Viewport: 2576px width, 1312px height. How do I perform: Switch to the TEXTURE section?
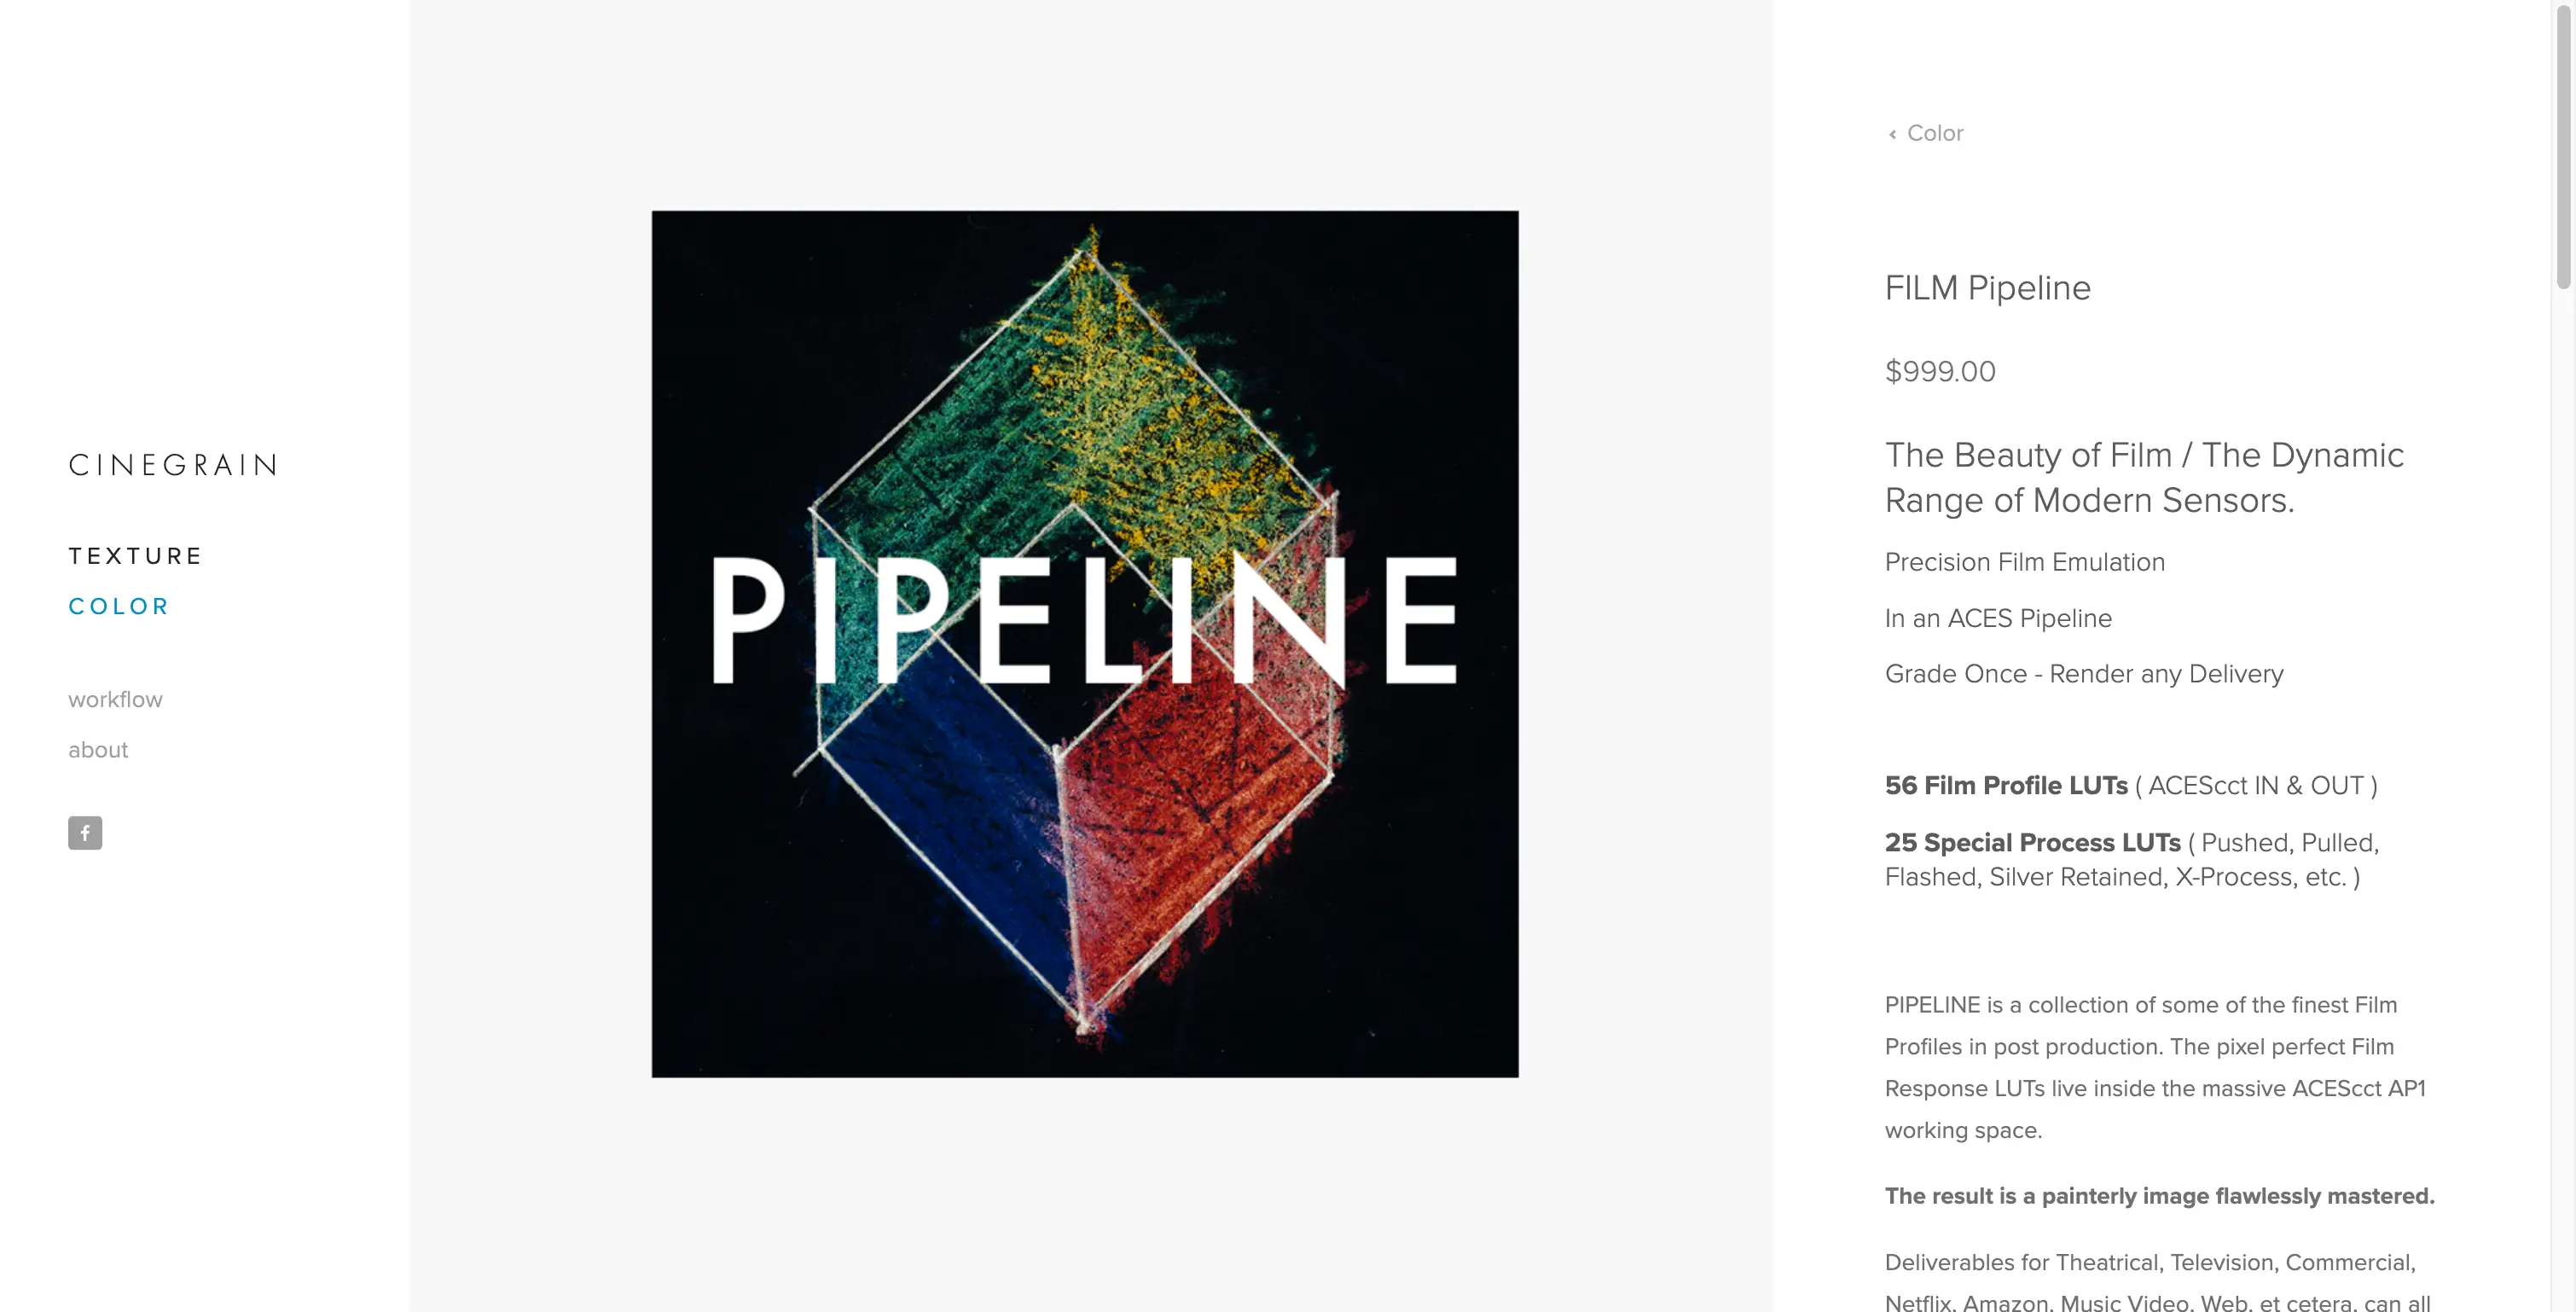click(134, 556)
